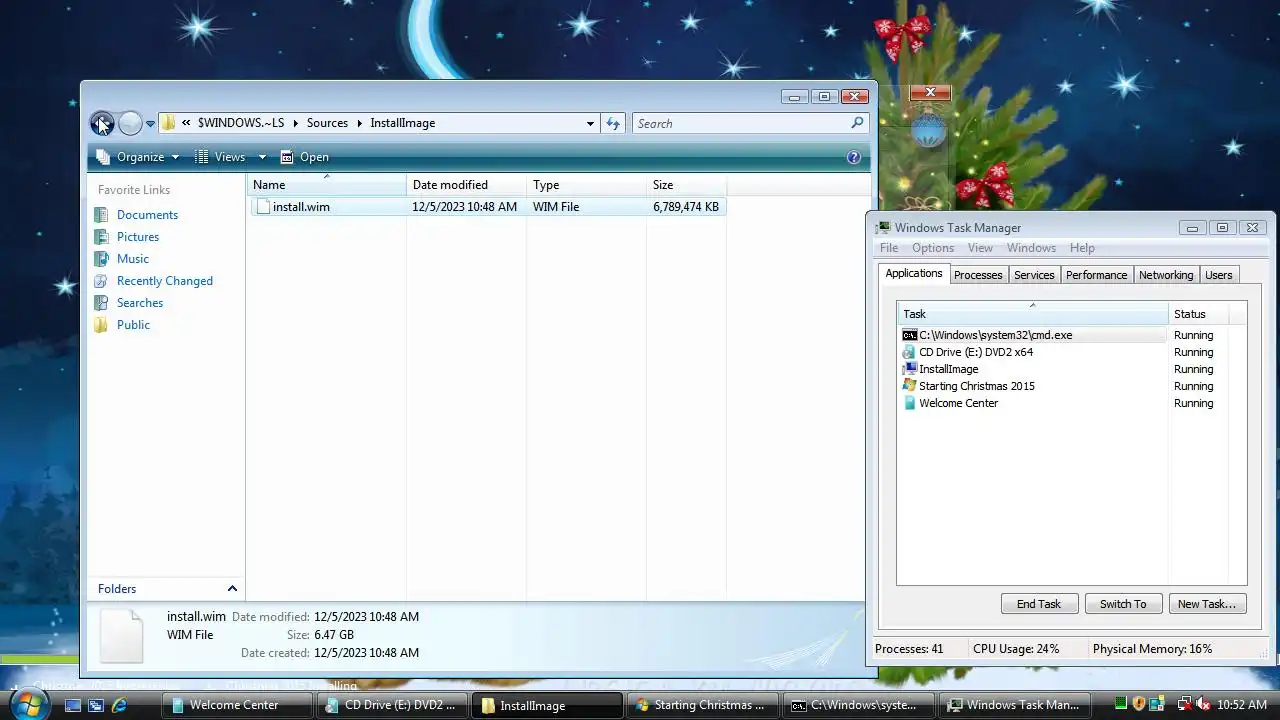Switch to the Processes tab
The width and height of the screenshot is (1280, 720).
pyautogui.click(x=977, y=275)
